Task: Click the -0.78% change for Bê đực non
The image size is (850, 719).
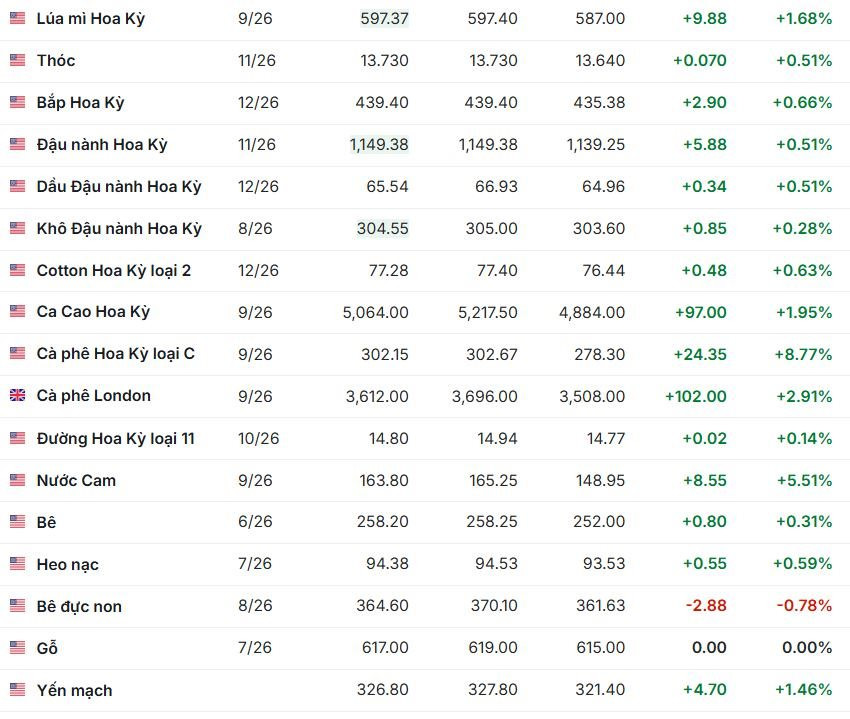Action: point(804,605)
